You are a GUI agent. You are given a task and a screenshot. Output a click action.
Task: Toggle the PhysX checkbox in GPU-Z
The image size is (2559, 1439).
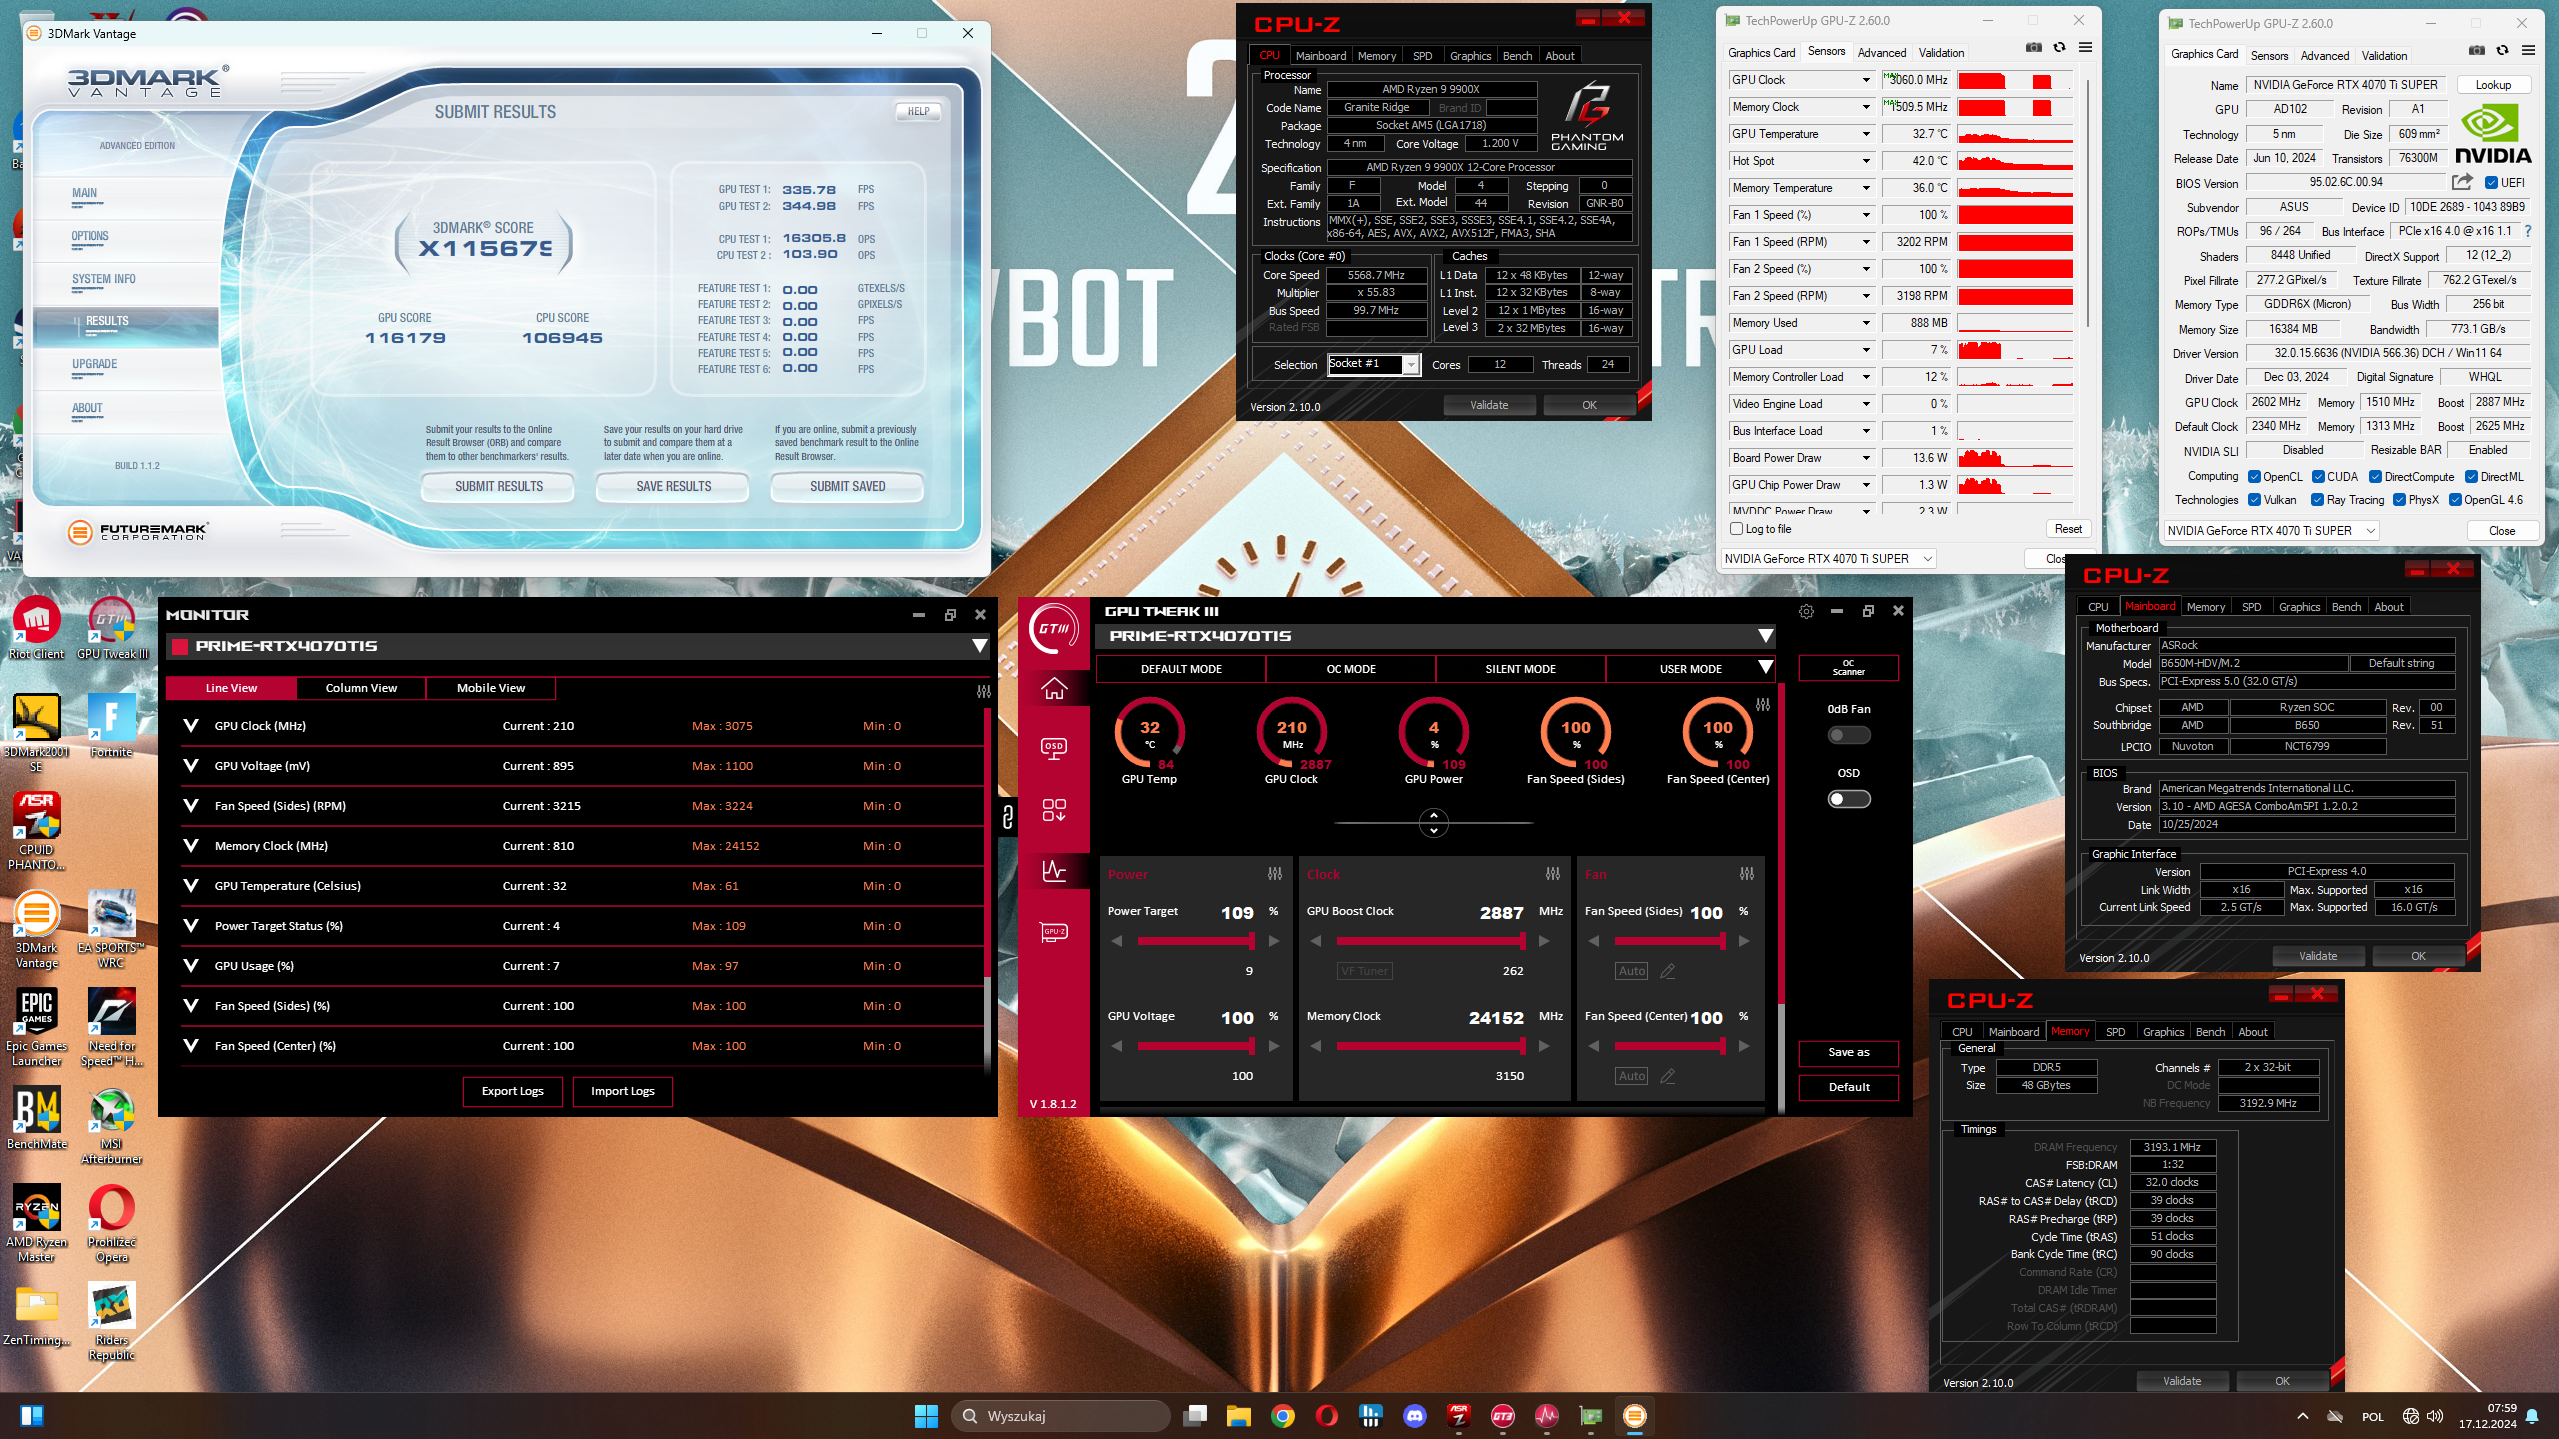tap(2400, 500)
